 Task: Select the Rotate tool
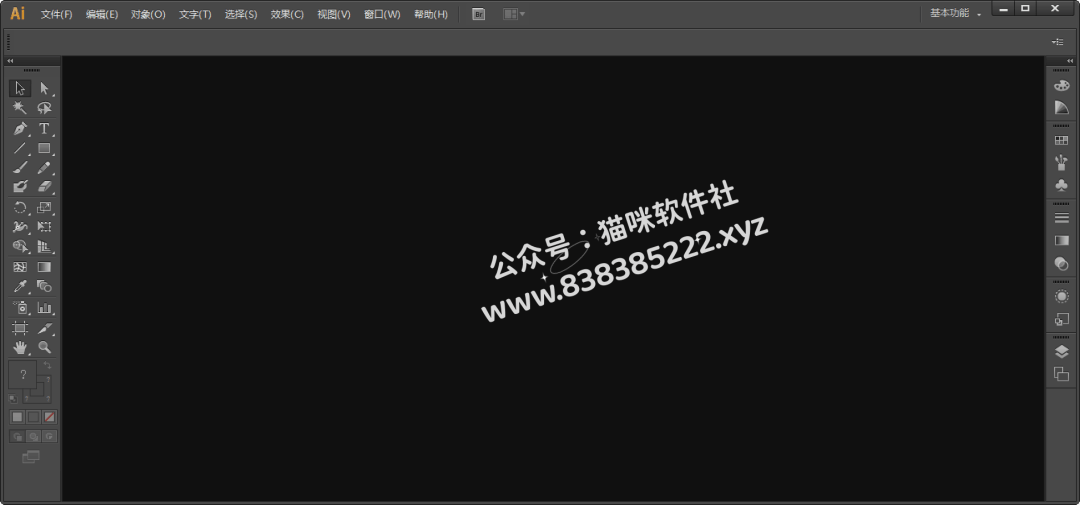[x=20, y=207]
